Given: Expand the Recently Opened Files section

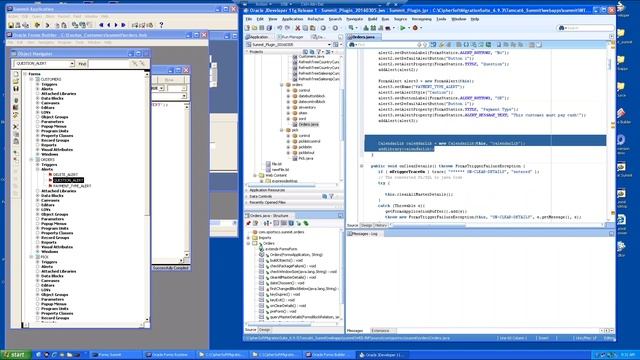Looking at the screenshot, I should (x=247, y=202).
